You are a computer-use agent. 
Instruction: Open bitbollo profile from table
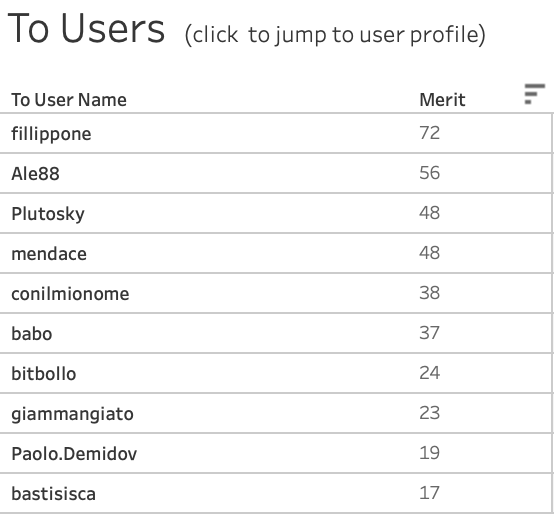[44, 374]
